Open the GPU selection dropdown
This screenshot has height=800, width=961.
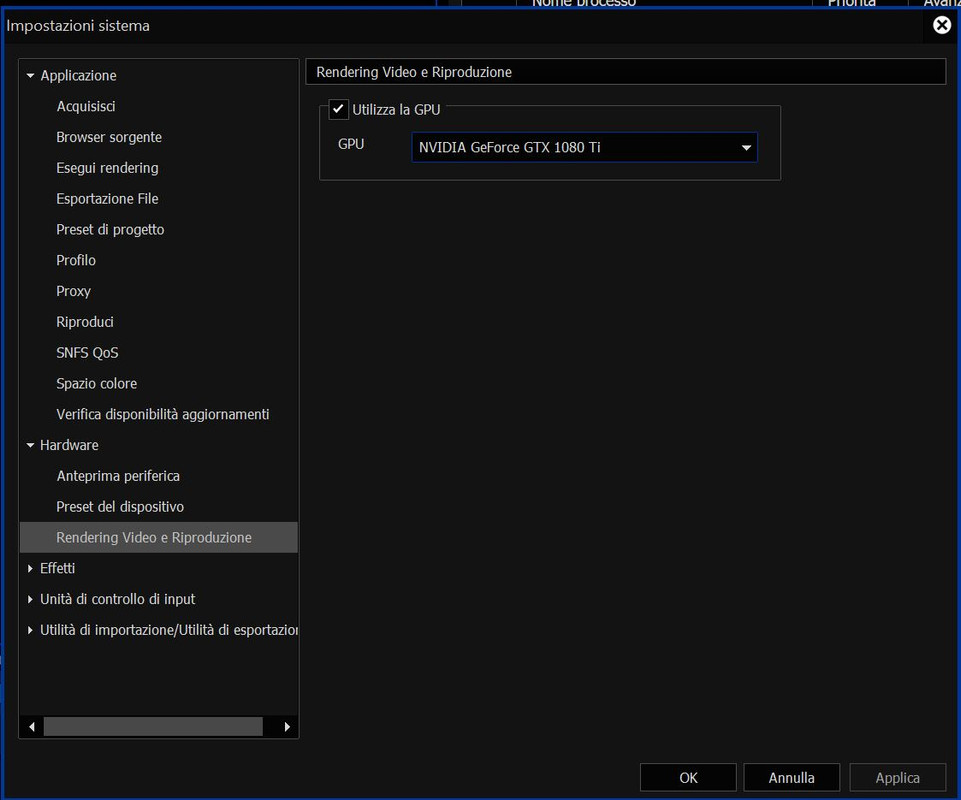point(746,148)
